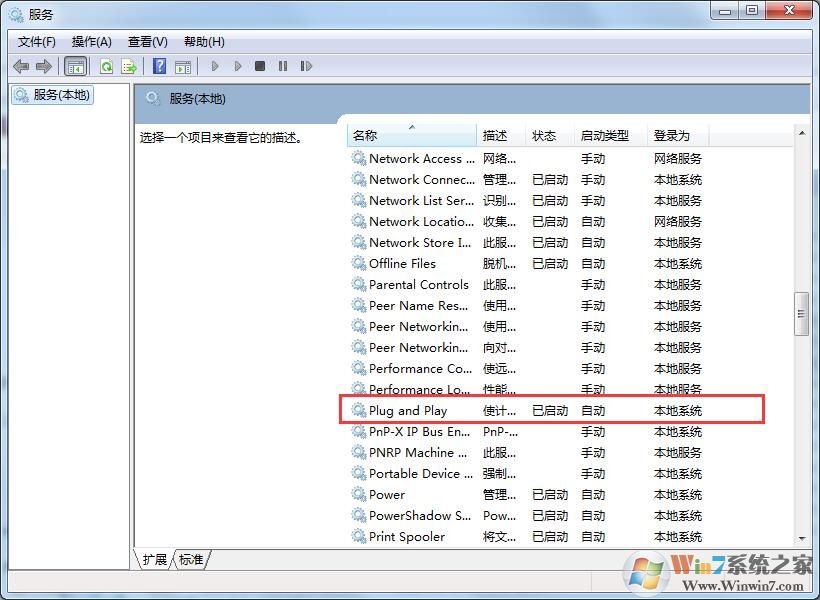Image resolution: width=820 pixels, height=600 pixels.
Task: Switch to the 标准 tab
Action: [x=192, y=560]
